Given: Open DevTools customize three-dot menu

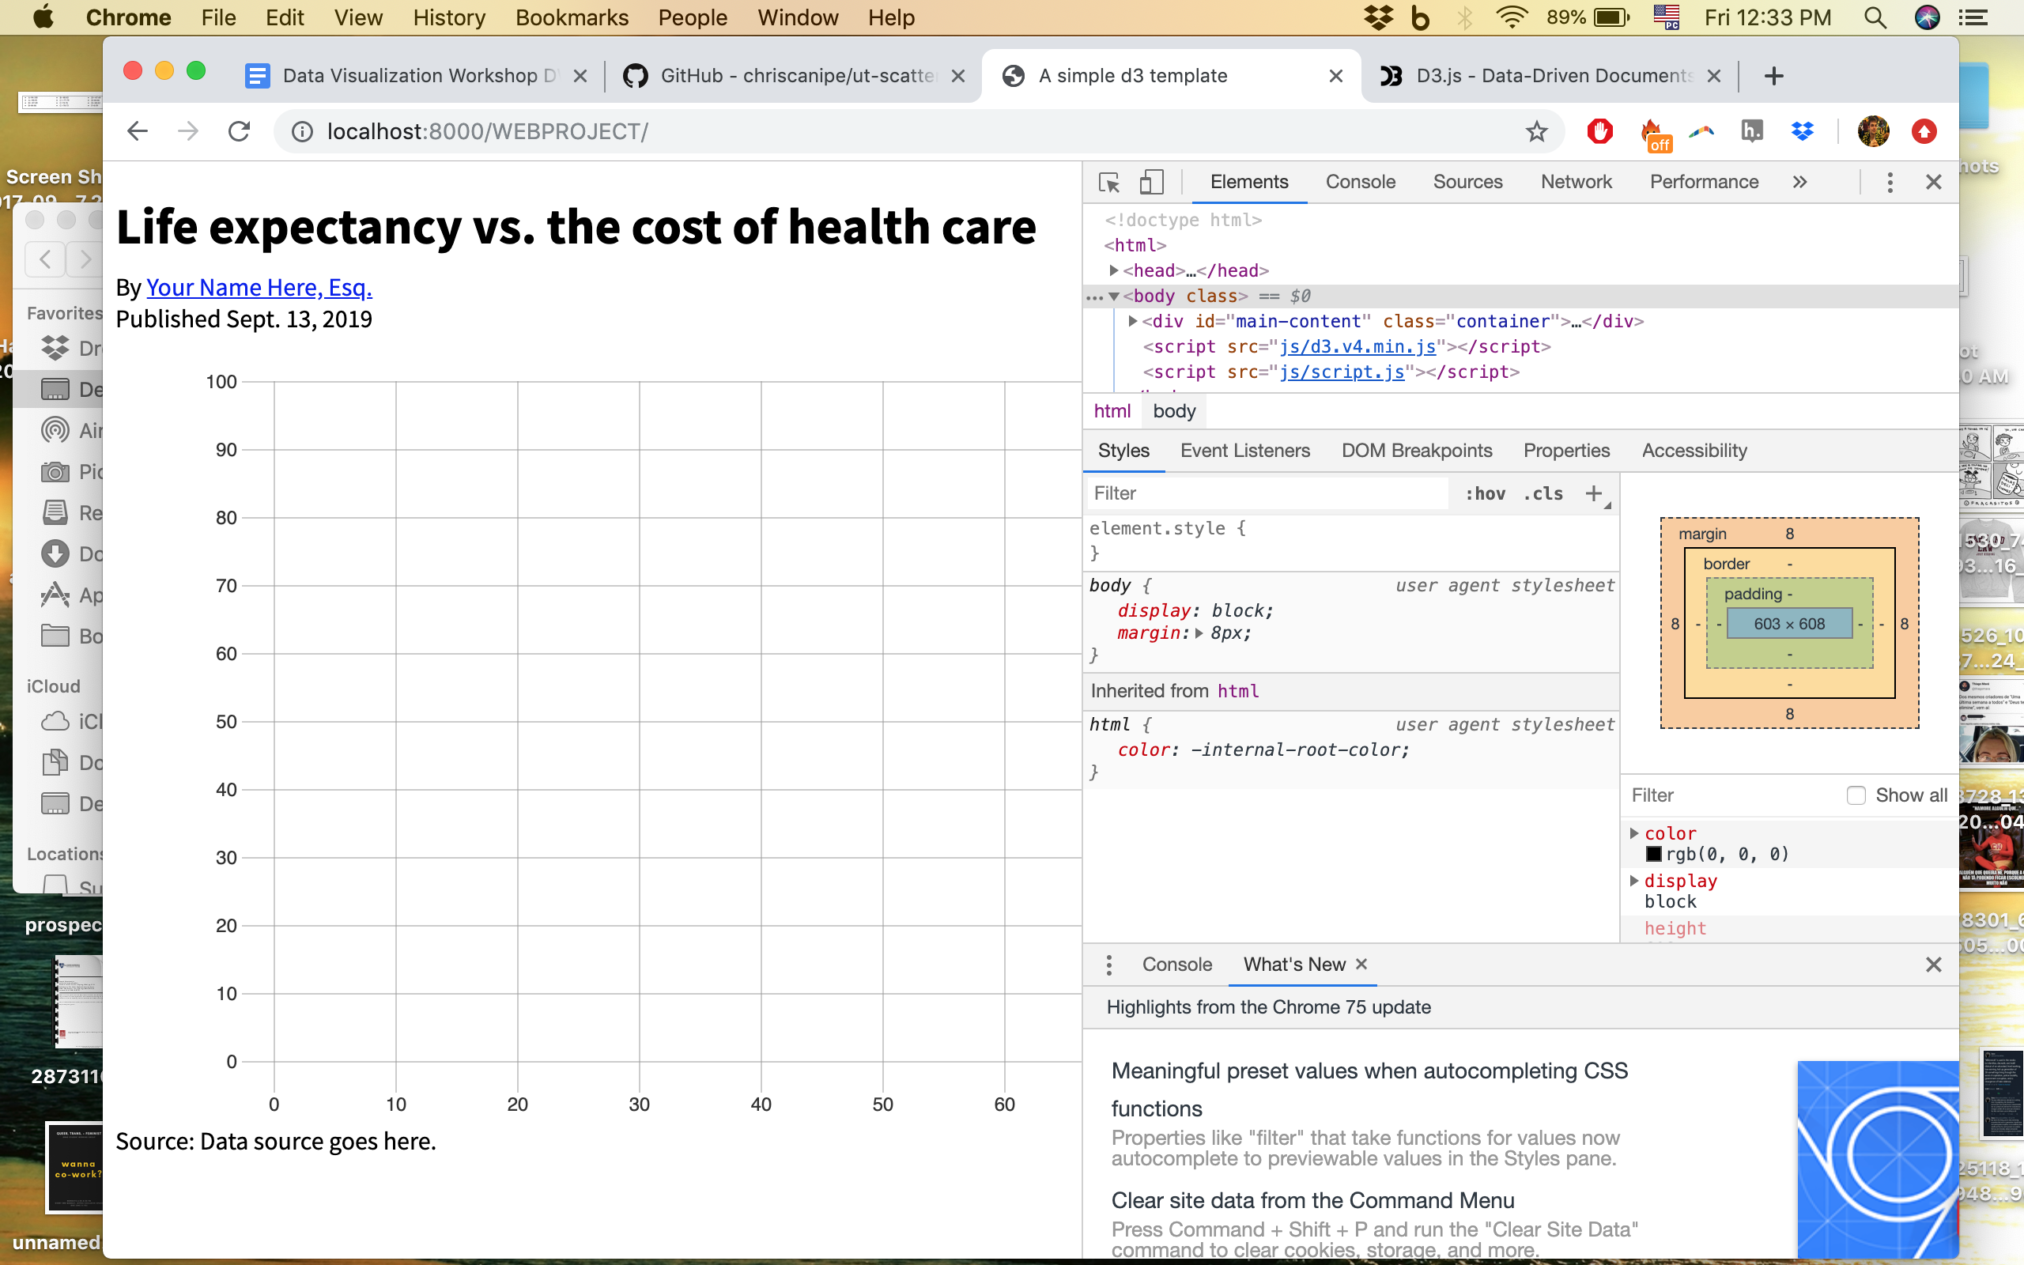Looking at the screenshot, I should tap(1889, 182).
